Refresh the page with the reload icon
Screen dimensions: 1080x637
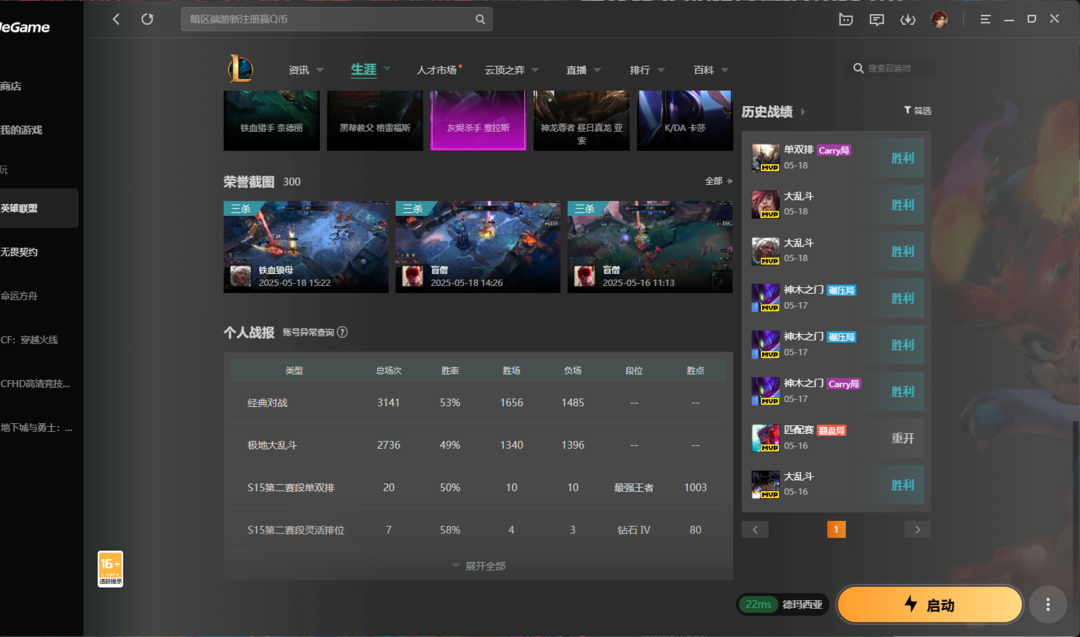click(147, 19)
